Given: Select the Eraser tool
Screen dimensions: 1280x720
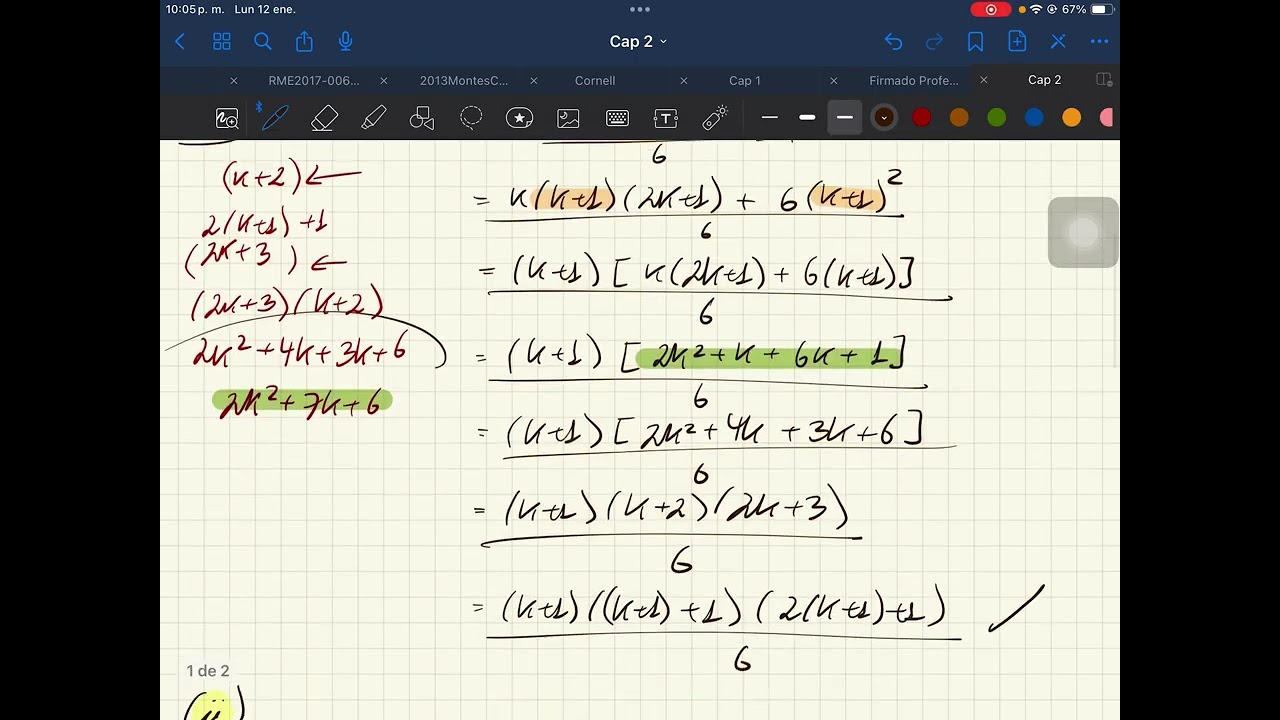Looking at the screenshot, I should coord(324,118).
